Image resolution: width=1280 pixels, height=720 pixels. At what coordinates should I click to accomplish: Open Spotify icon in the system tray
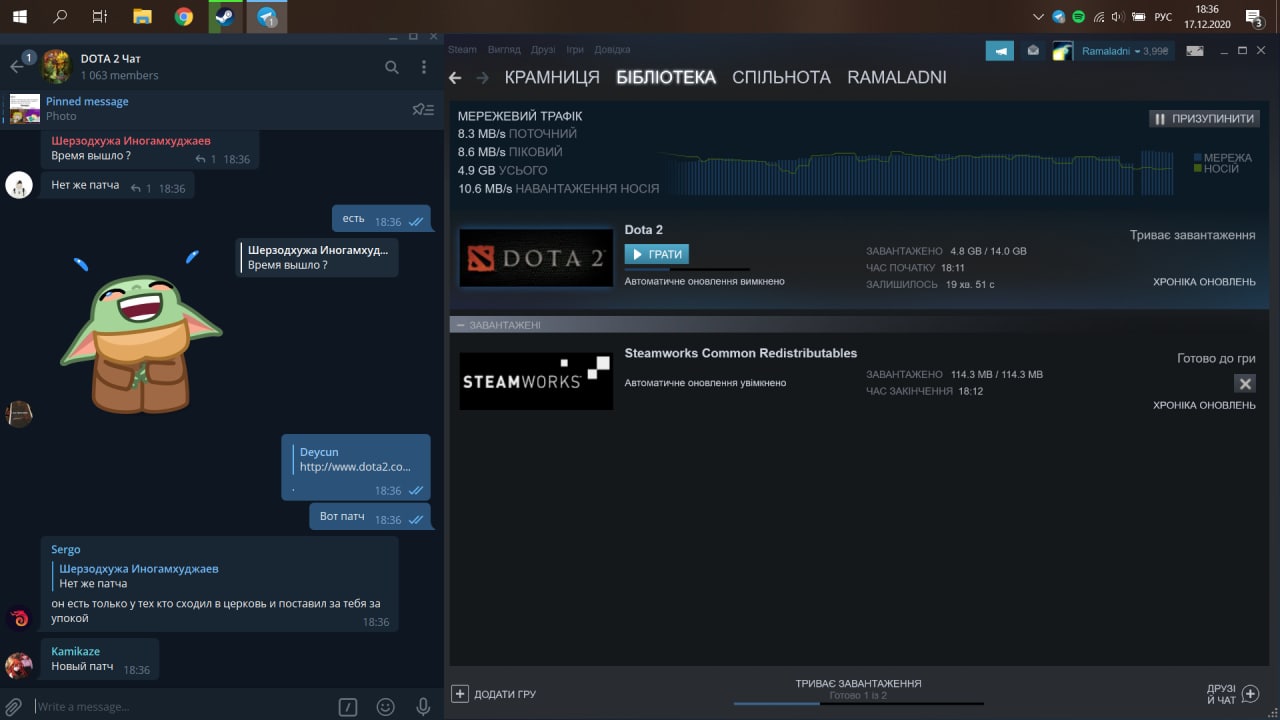[x=1078, y=16]
